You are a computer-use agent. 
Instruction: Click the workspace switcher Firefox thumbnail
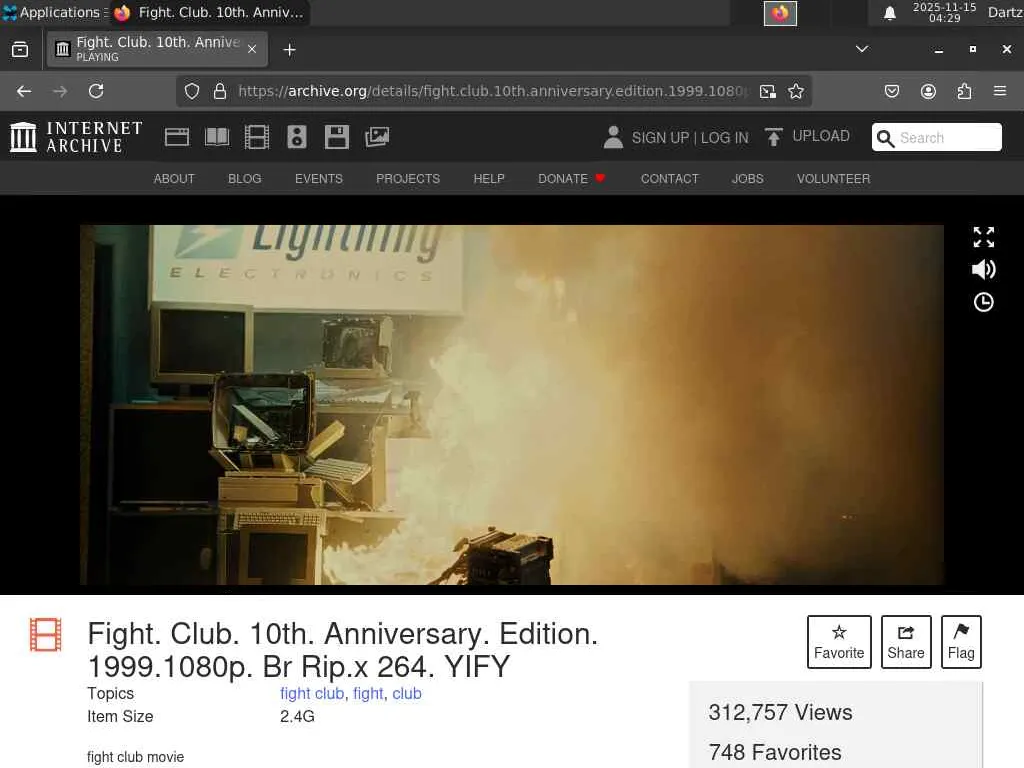tap(780, 13)
